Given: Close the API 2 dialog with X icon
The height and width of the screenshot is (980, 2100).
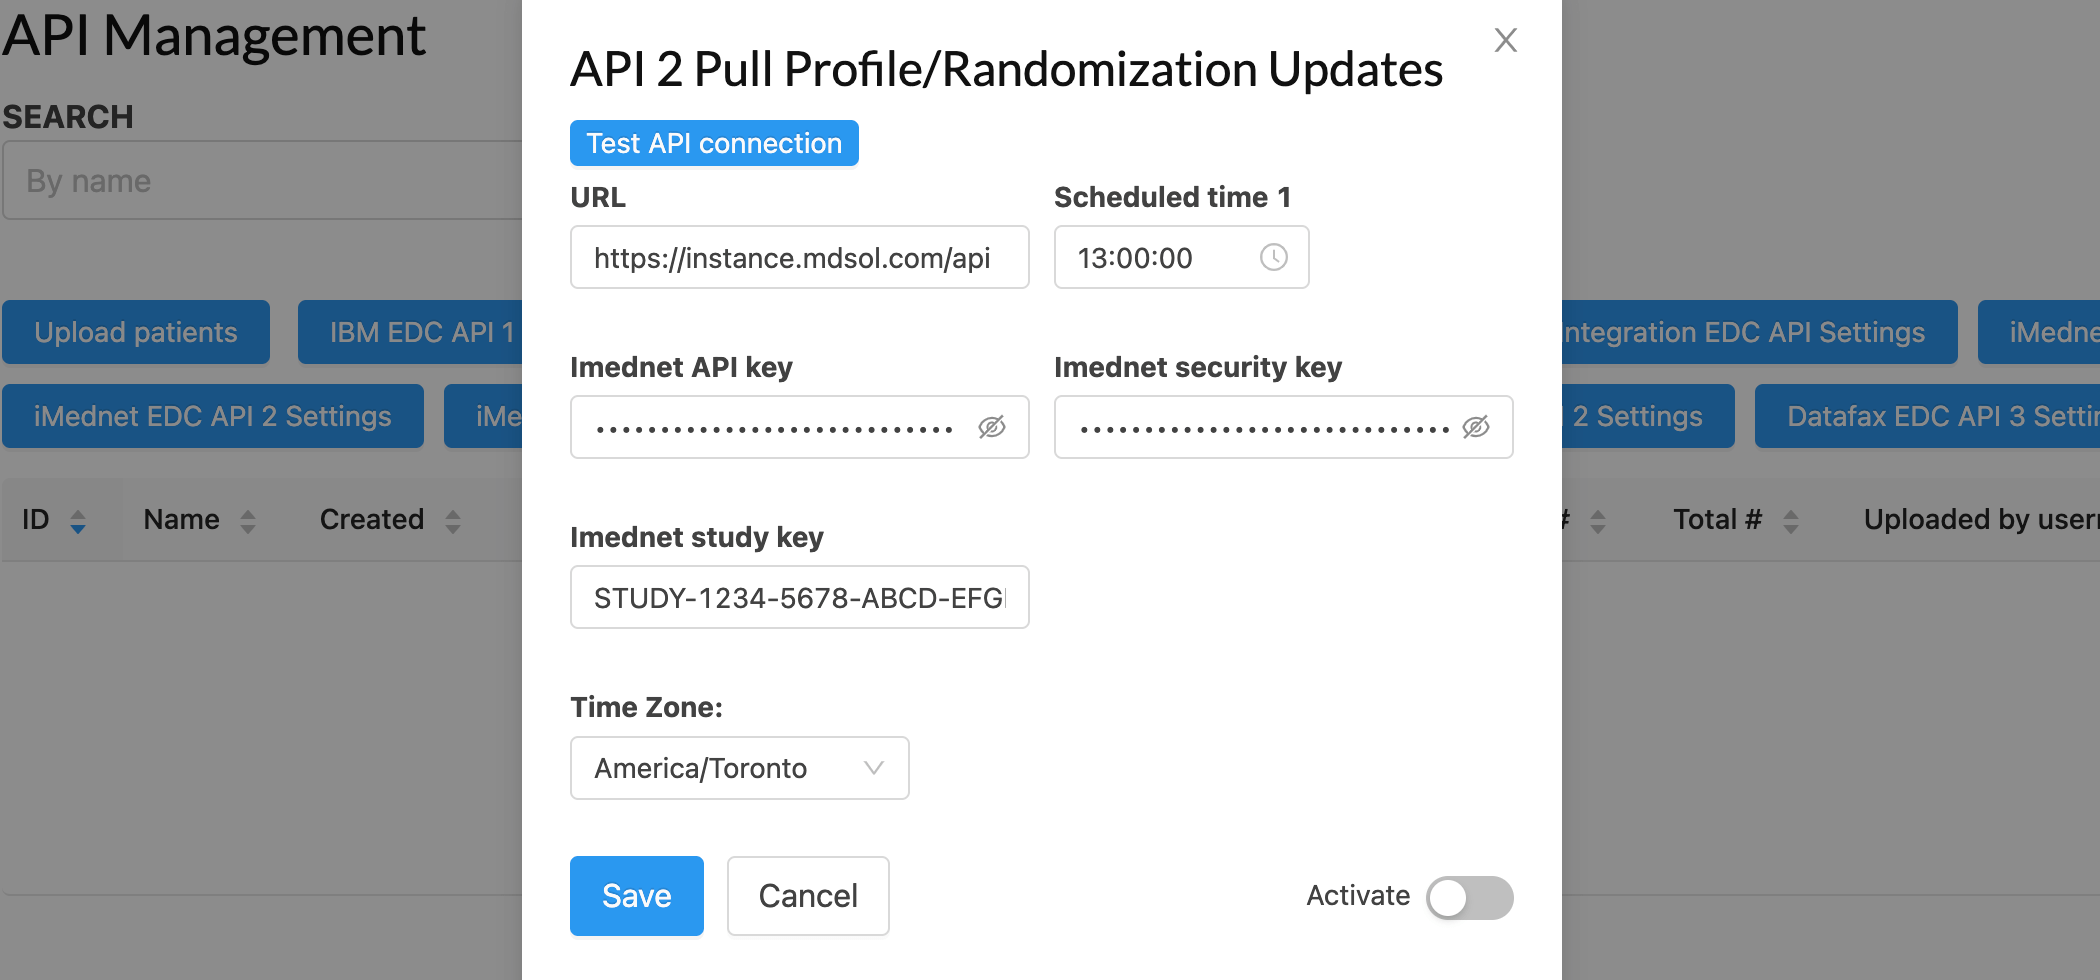Looking at the screenshot, I should pos(1505,40).
